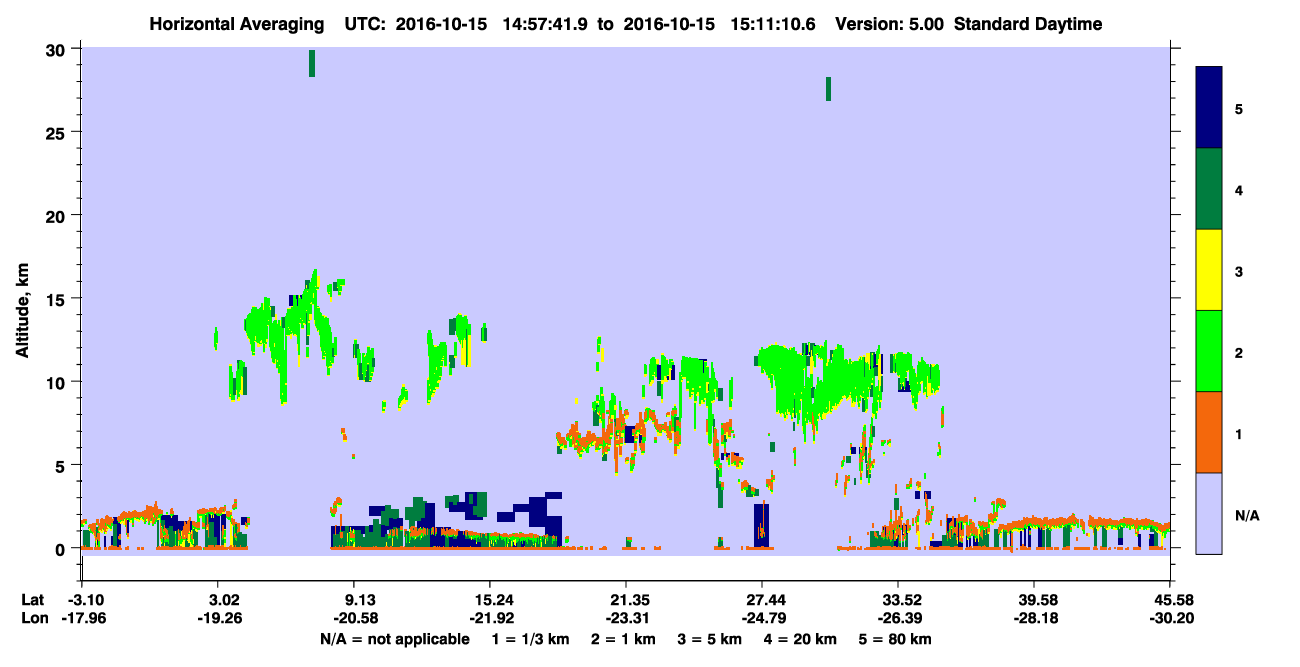
Task: Click longitude value -24.79
Action: 762,619
